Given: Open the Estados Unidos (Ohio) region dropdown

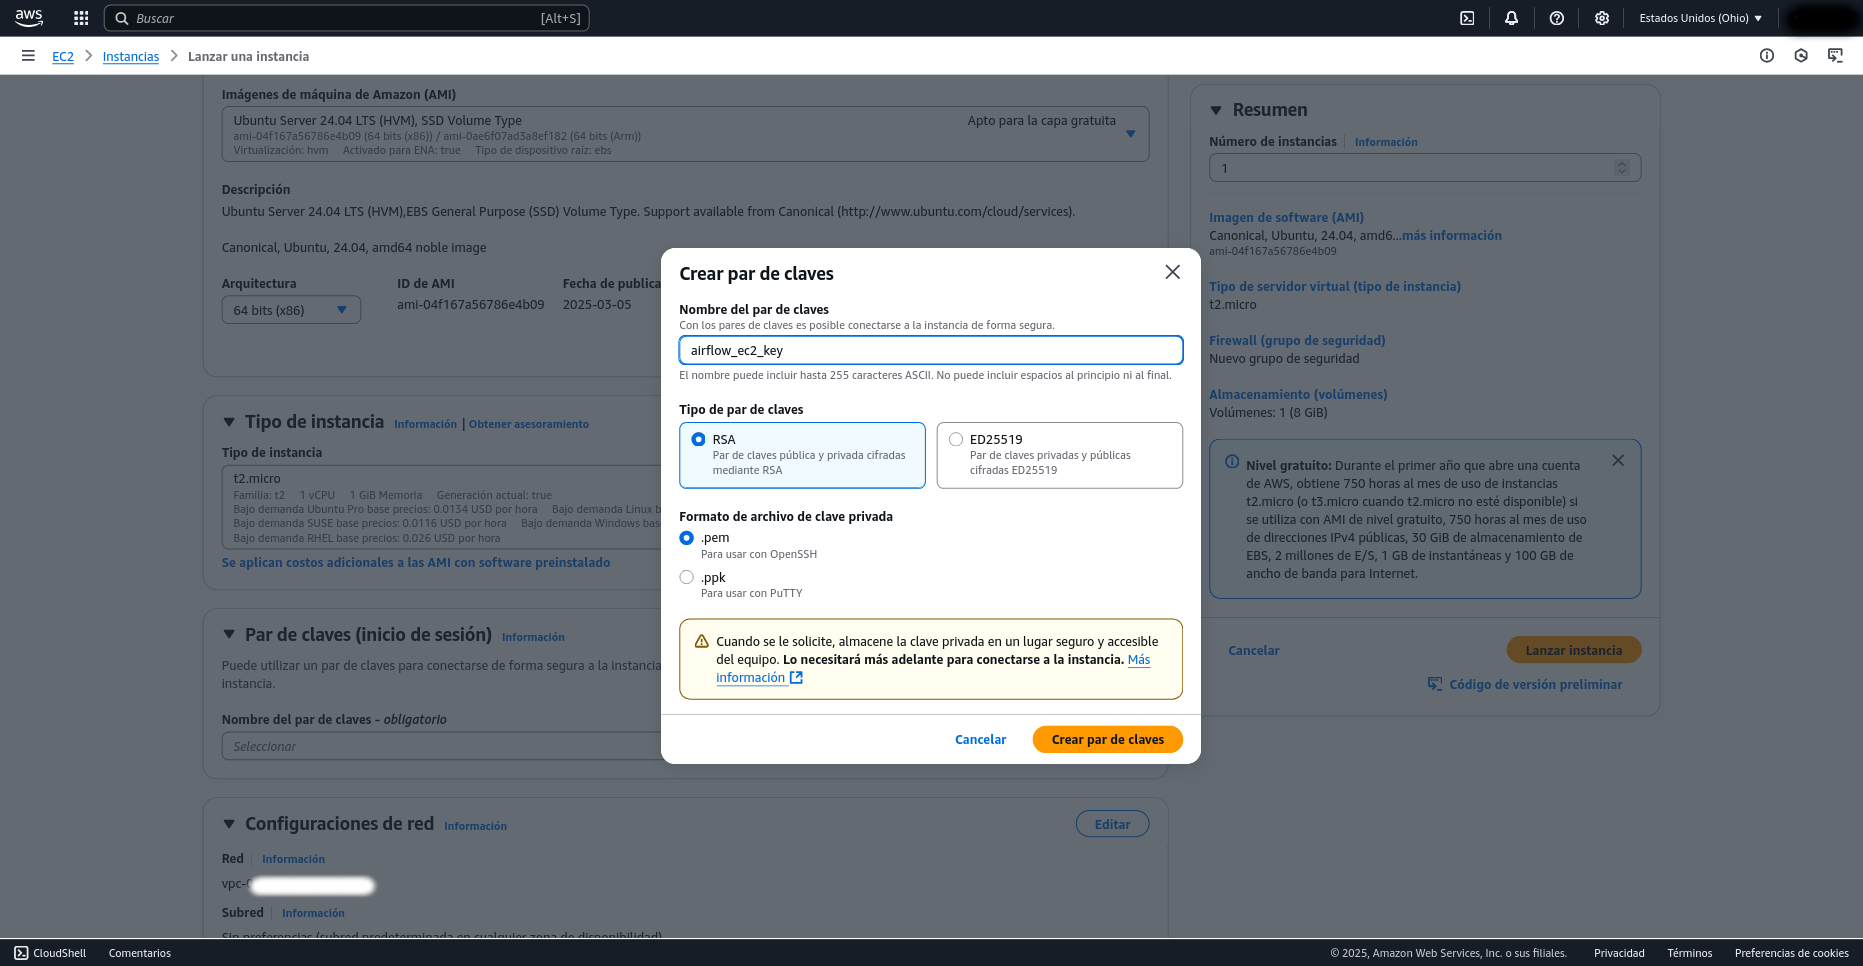Looking at the screenshot, I should click(1700, 18).
